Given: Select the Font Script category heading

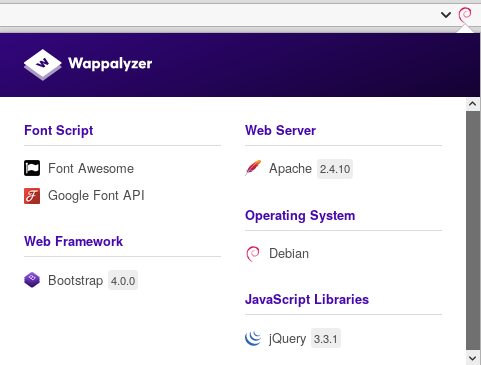Looking at the screenshot, I should coord(59,130).
